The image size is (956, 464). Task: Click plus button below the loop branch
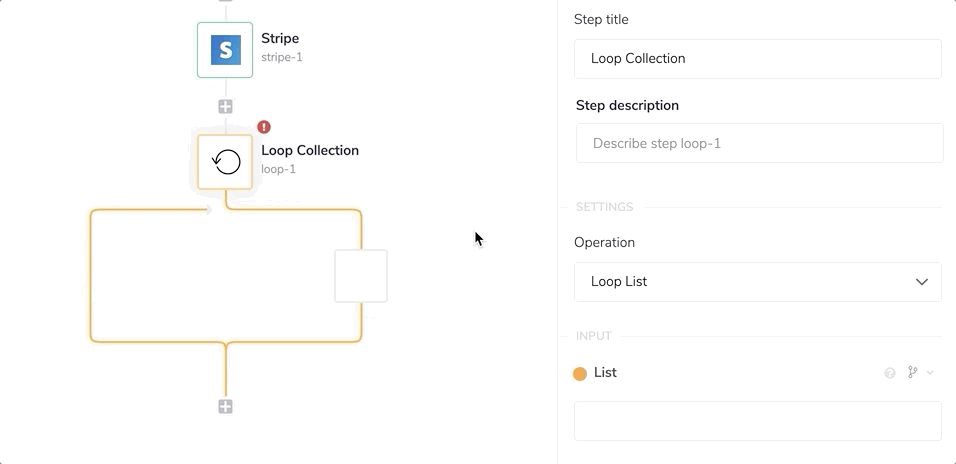pos(226,406)
